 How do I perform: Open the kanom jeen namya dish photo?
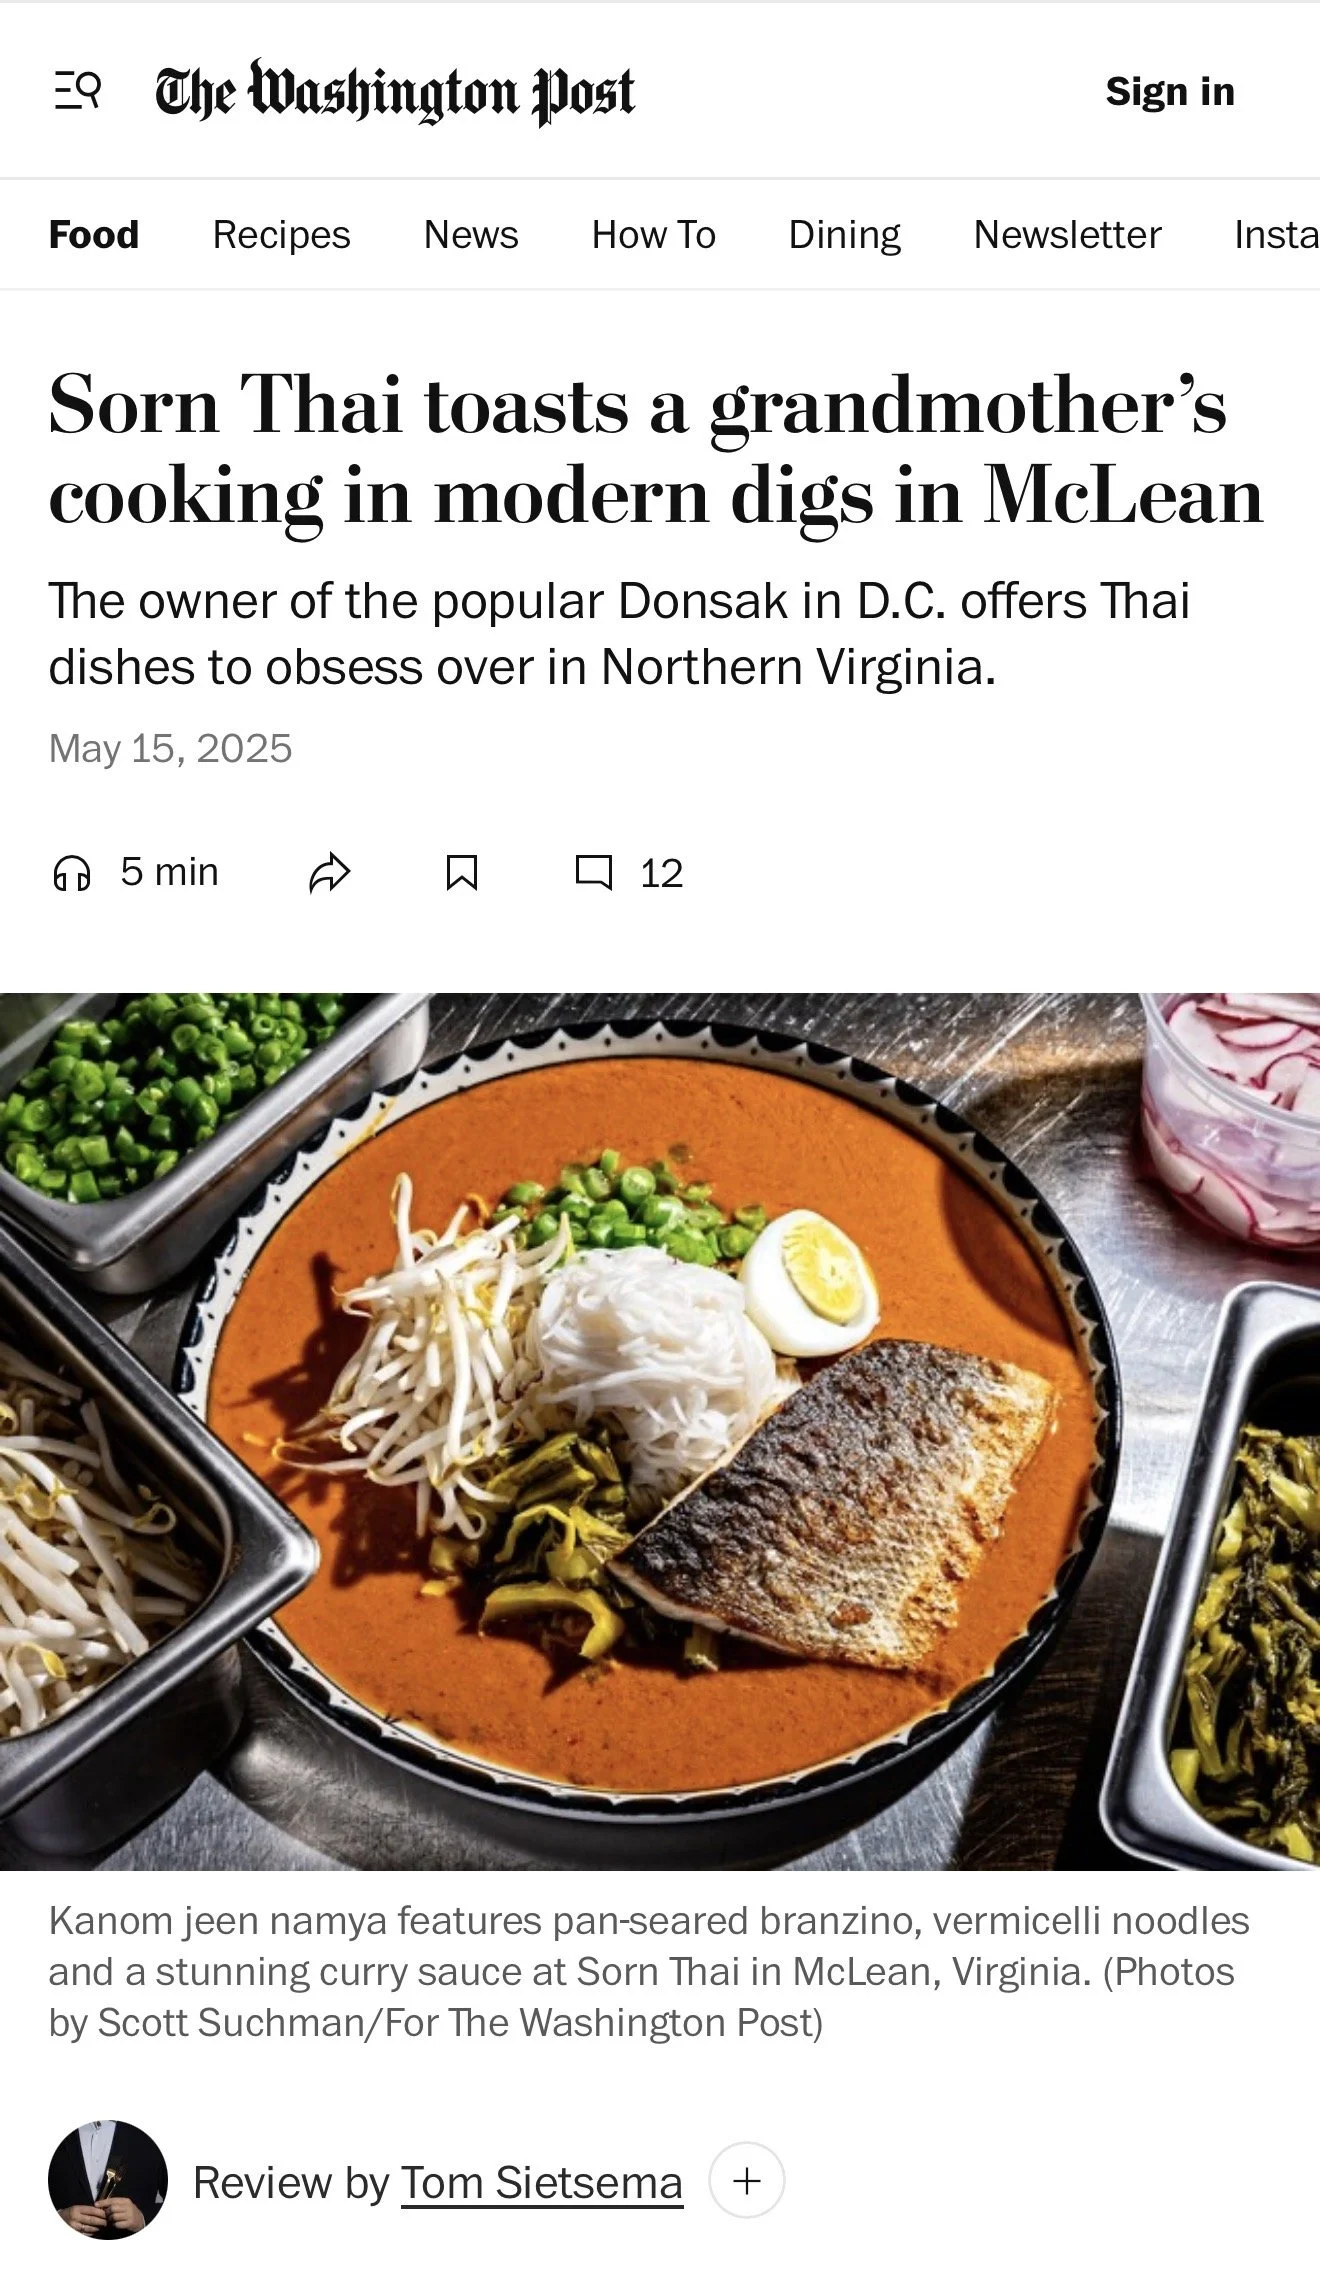[660, 1431]
